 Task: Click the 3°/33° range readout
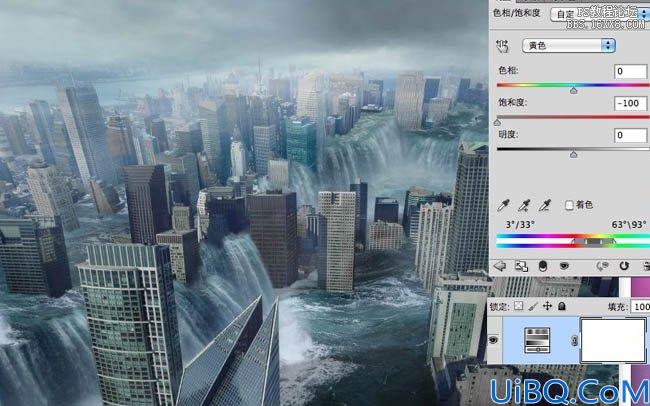coord(520,224)
